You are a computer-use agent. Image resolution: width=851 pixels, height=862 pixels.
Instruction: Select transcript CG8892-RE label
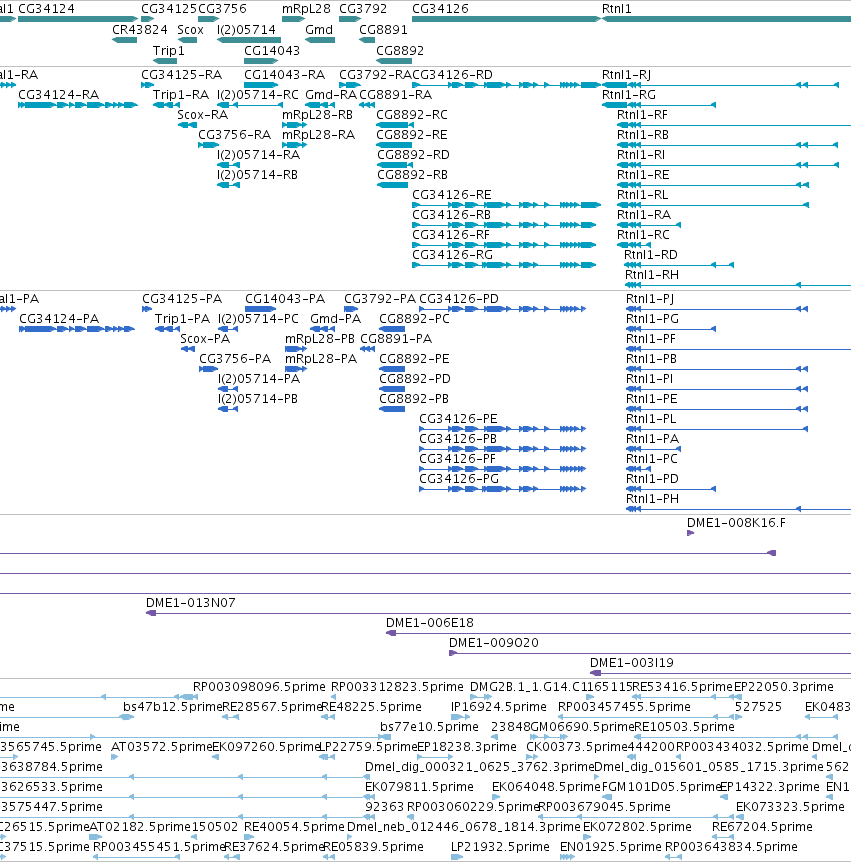click(412, 135)
